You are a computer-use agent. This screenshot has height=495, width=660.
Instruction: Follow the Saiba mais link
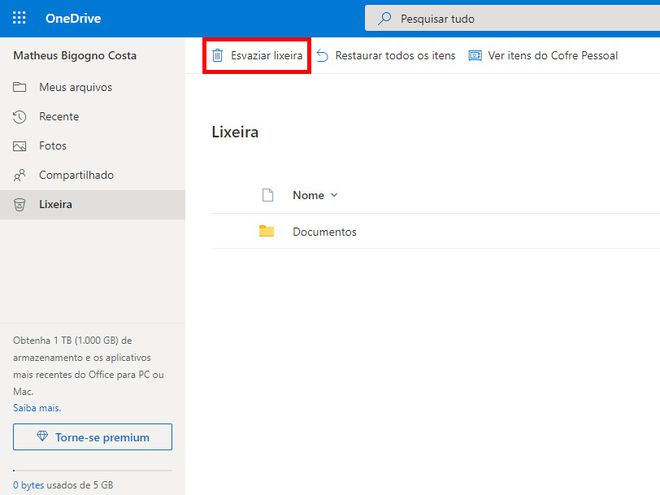(37, 408)
